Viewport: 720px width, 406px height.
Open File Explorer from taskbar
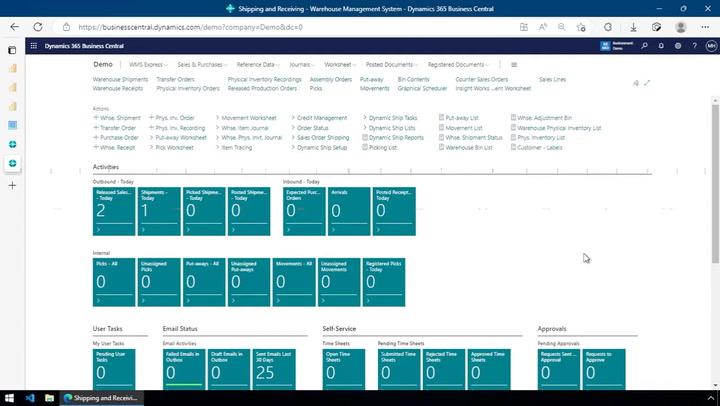pos(50,398)
